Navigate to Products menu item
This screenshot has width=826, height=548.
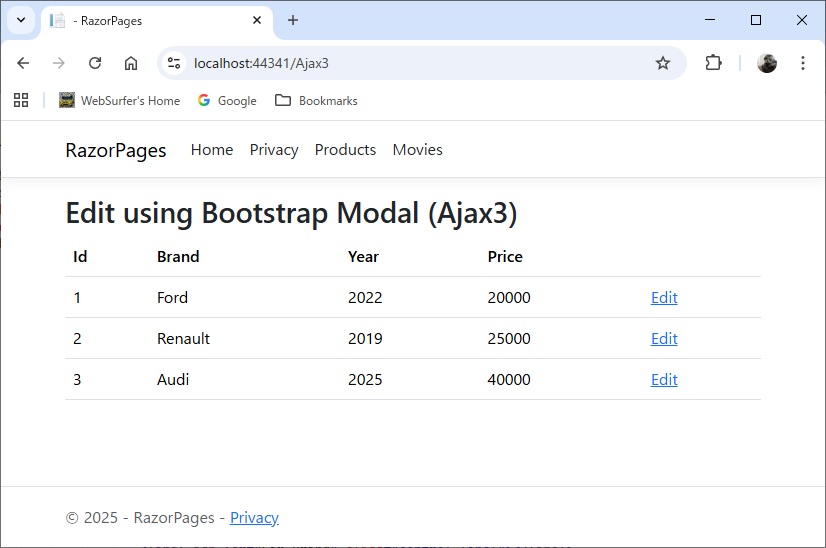345,150
